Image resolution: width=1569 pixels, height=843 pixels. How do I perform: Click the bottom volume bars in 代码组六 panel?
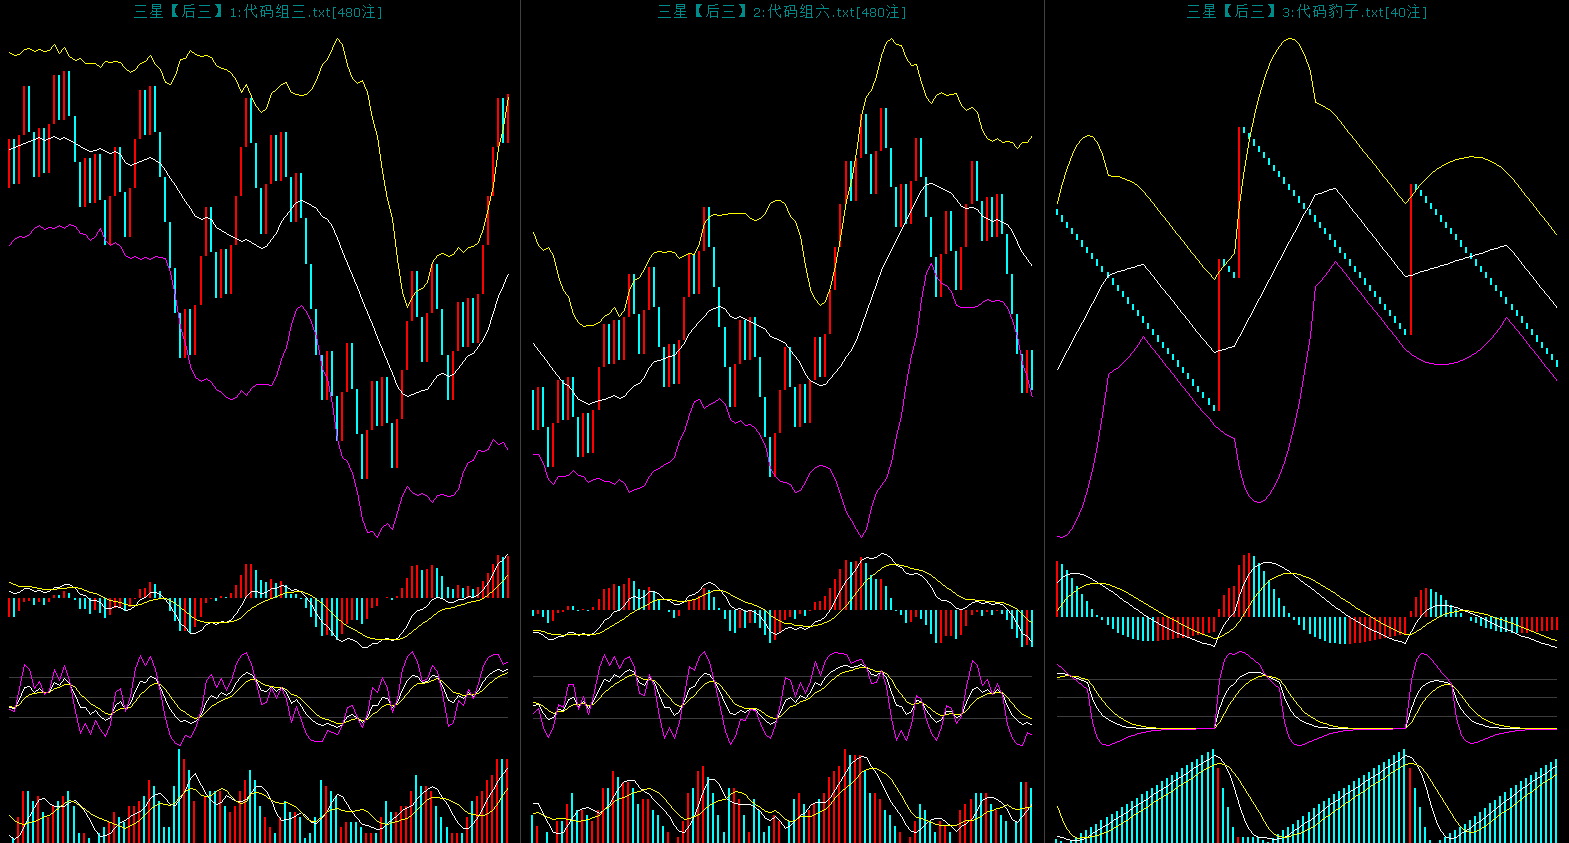(x=782, y=805)
